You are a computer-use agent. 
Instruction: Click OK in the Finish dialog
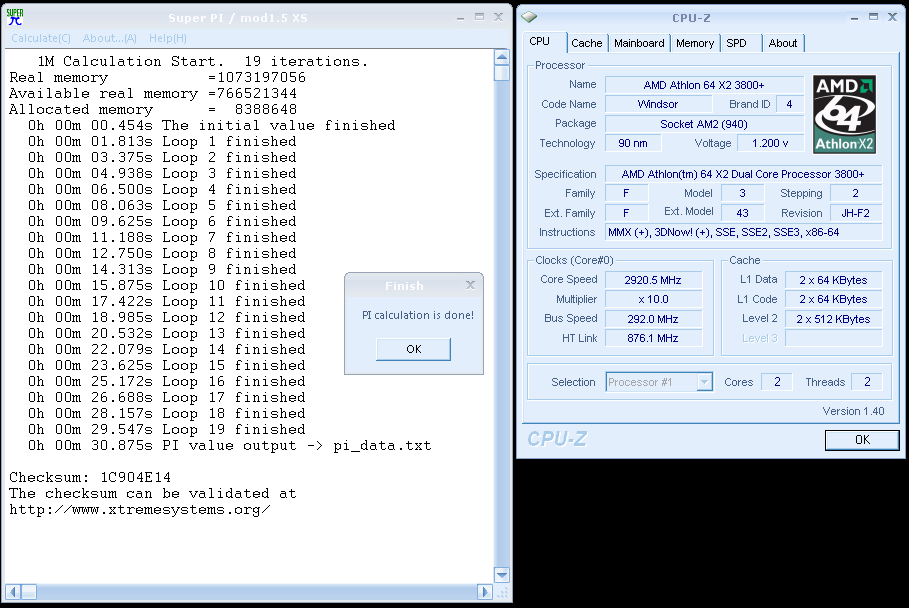tap(413, 349)
